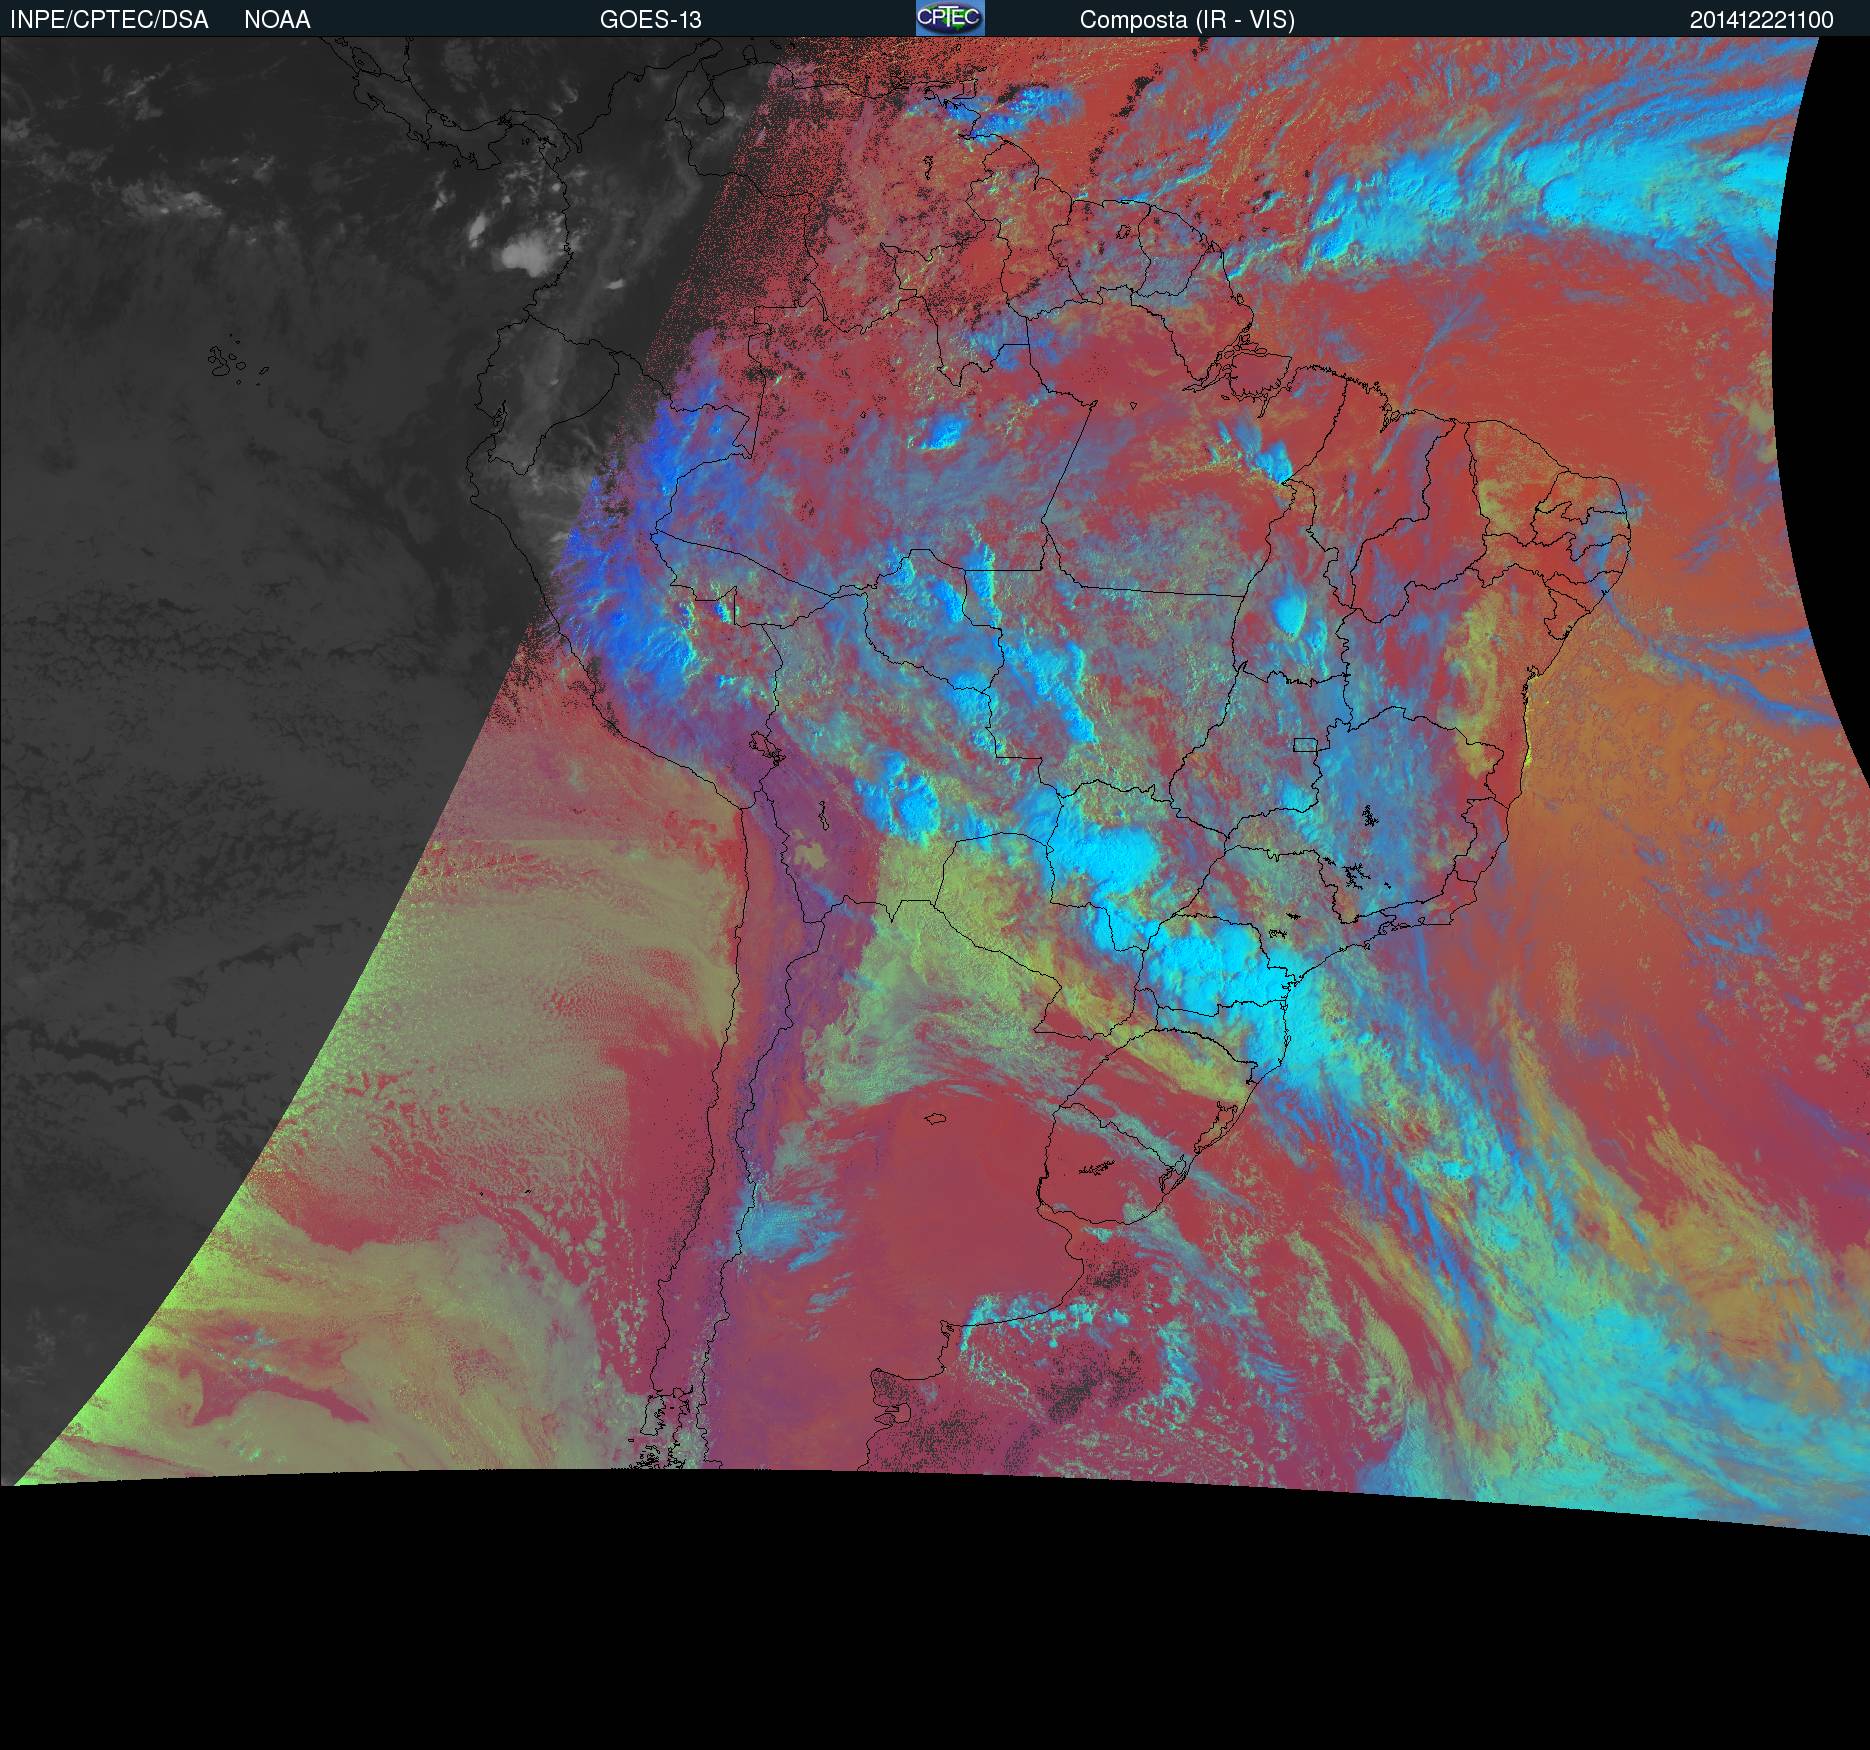Click the CPTEC logo icon

(x=950, y=18)
